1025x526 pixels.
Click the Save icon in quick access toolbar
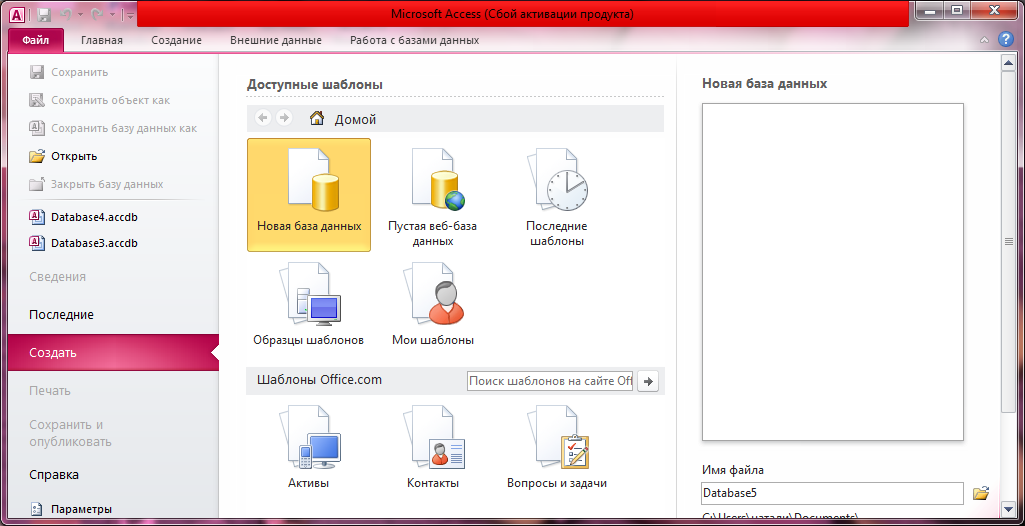[44, 14]
